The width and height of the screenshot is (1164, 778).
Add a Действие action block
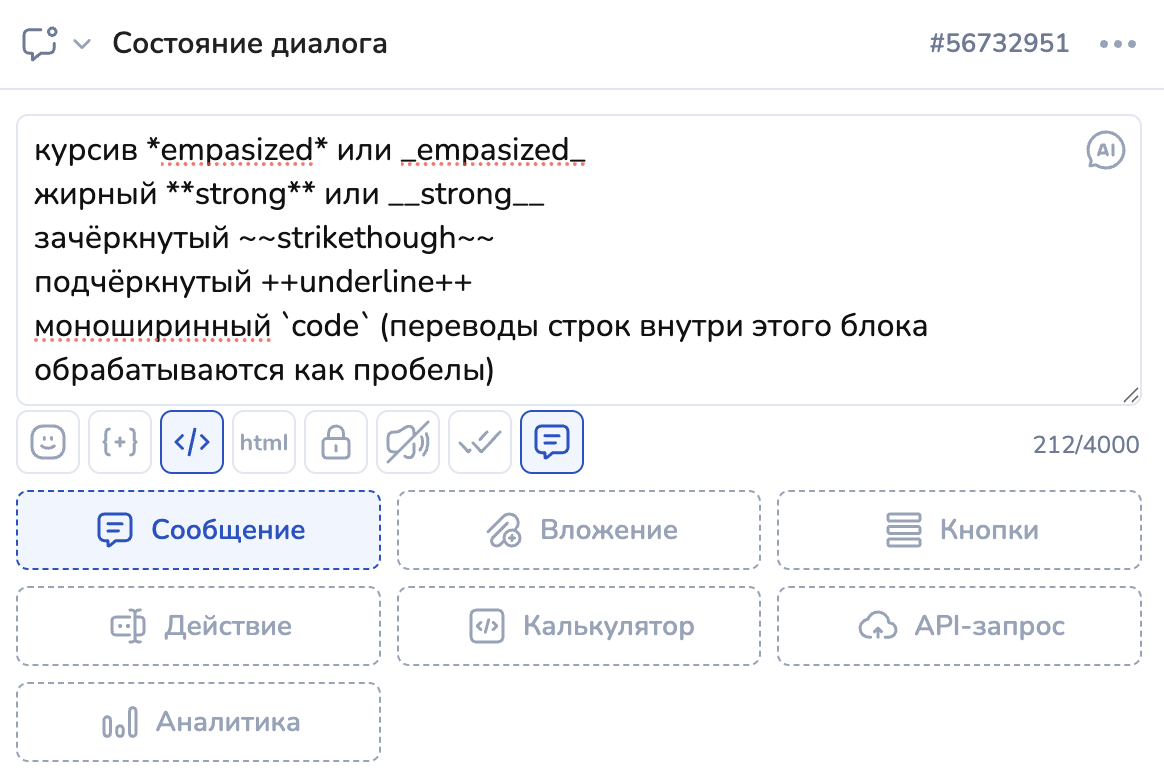click(198, 626)
